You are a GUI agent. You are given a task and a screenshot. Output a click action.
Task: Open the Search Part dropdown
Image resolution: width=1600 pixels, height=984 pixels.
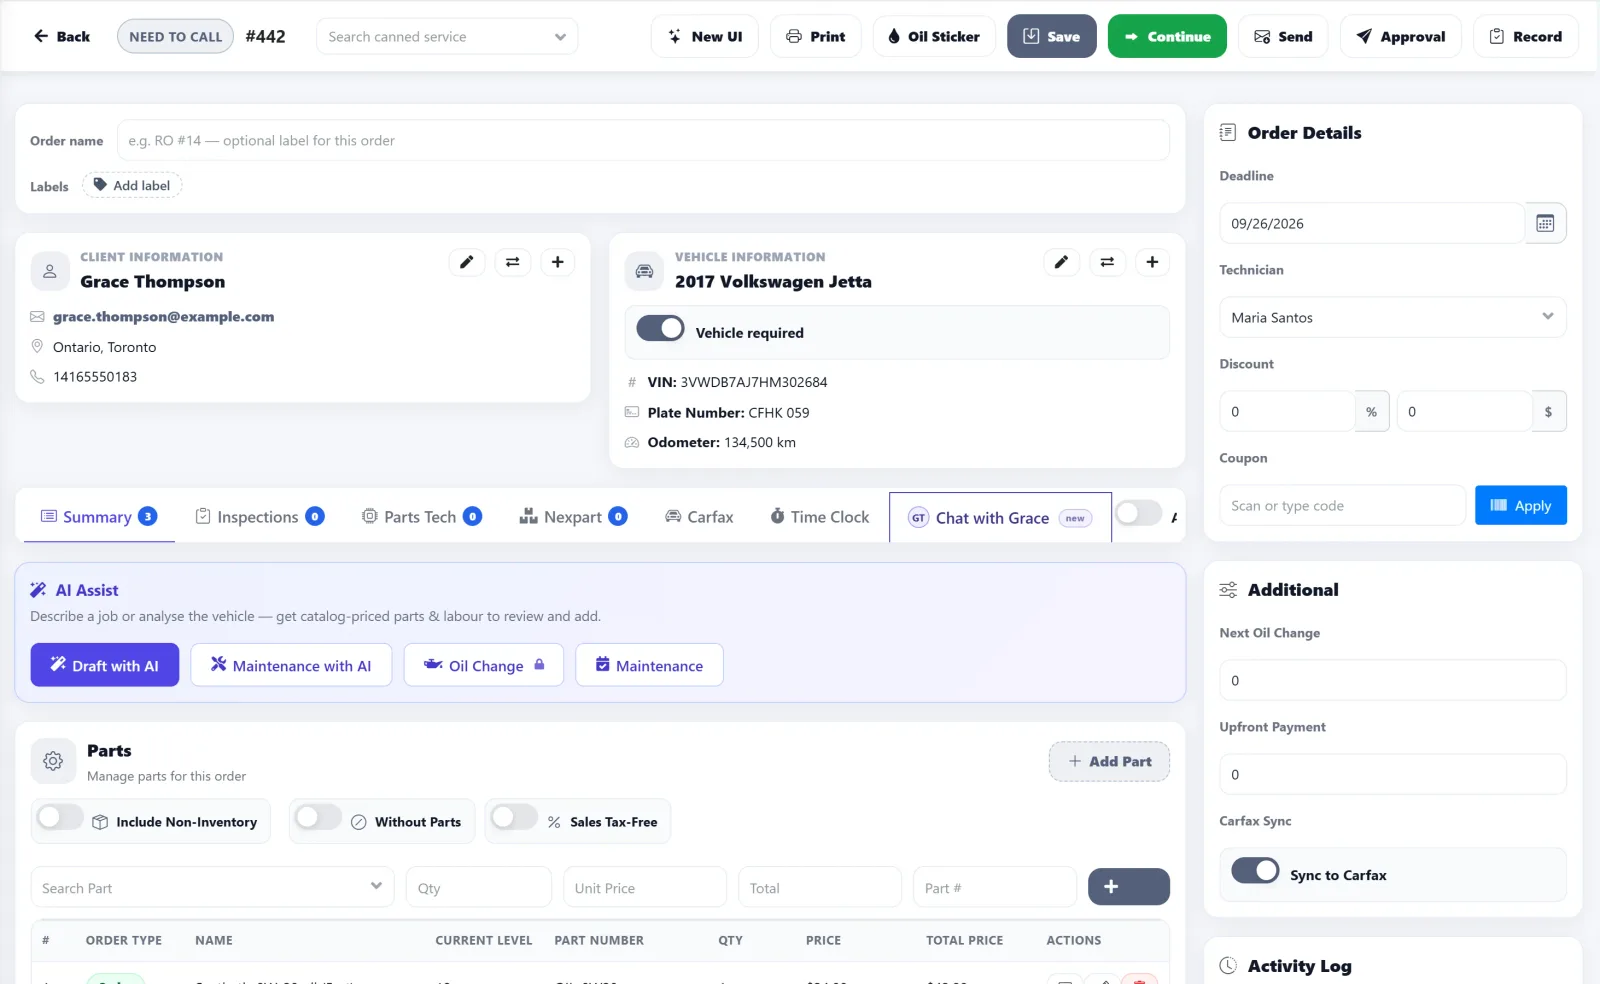pos(211,887)
